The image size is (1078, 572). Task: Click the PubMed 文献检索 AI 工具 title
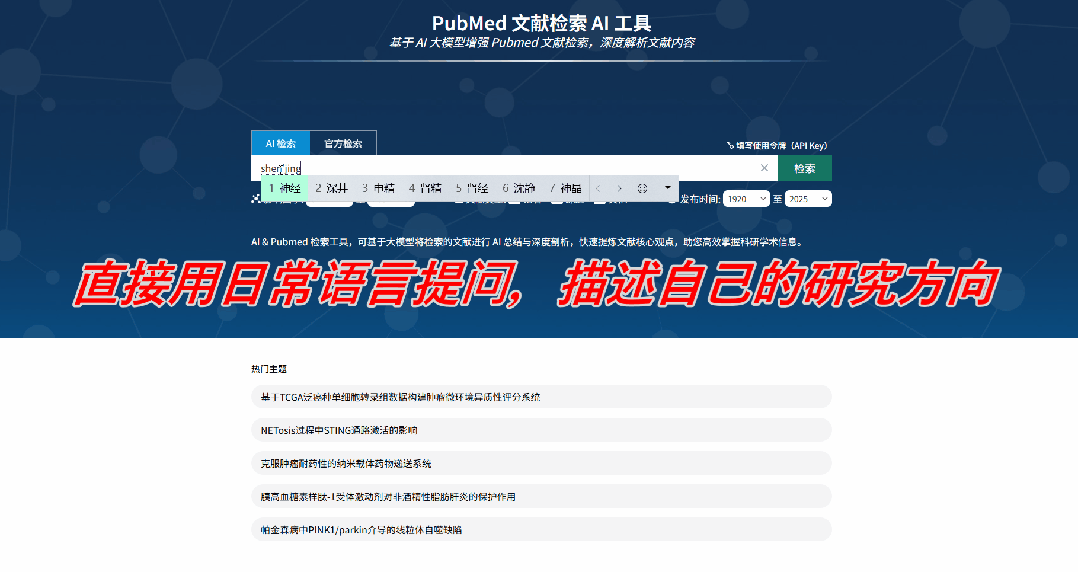click(541, 23)
